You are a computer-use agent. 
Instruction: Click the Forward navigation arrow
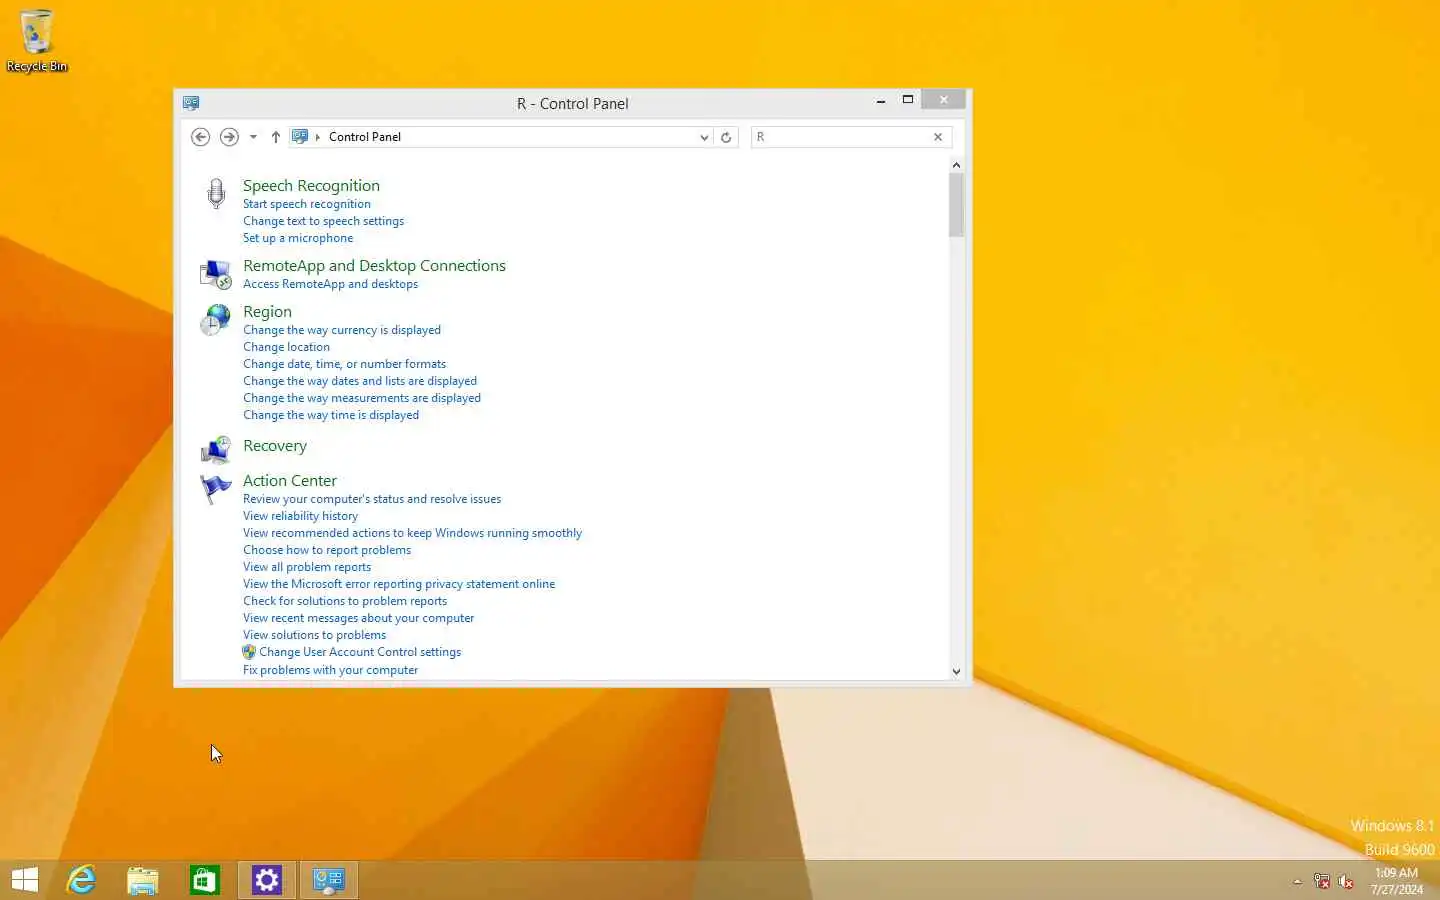229,137
